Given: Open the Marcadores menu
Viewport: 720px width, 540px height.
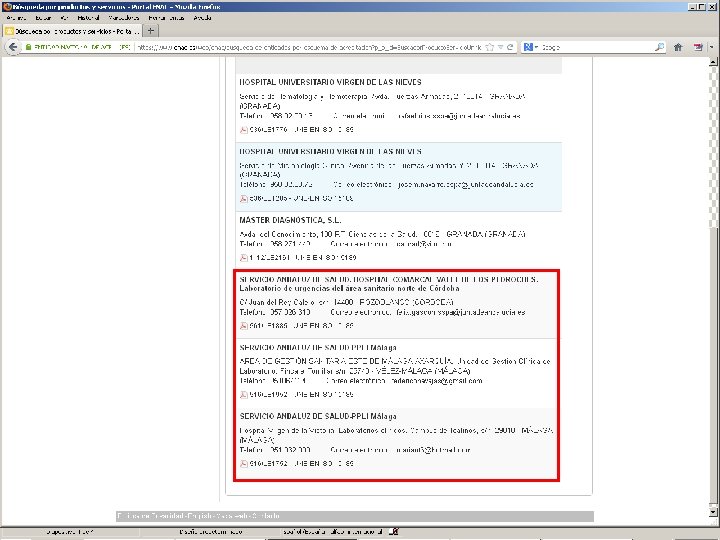Looking at the screenshot, I should point(124,18).
